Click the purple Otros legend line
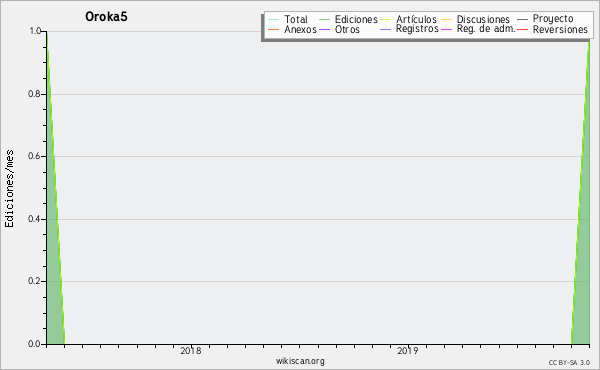This screenshot has width=600, height=370. tap(324, 29)
